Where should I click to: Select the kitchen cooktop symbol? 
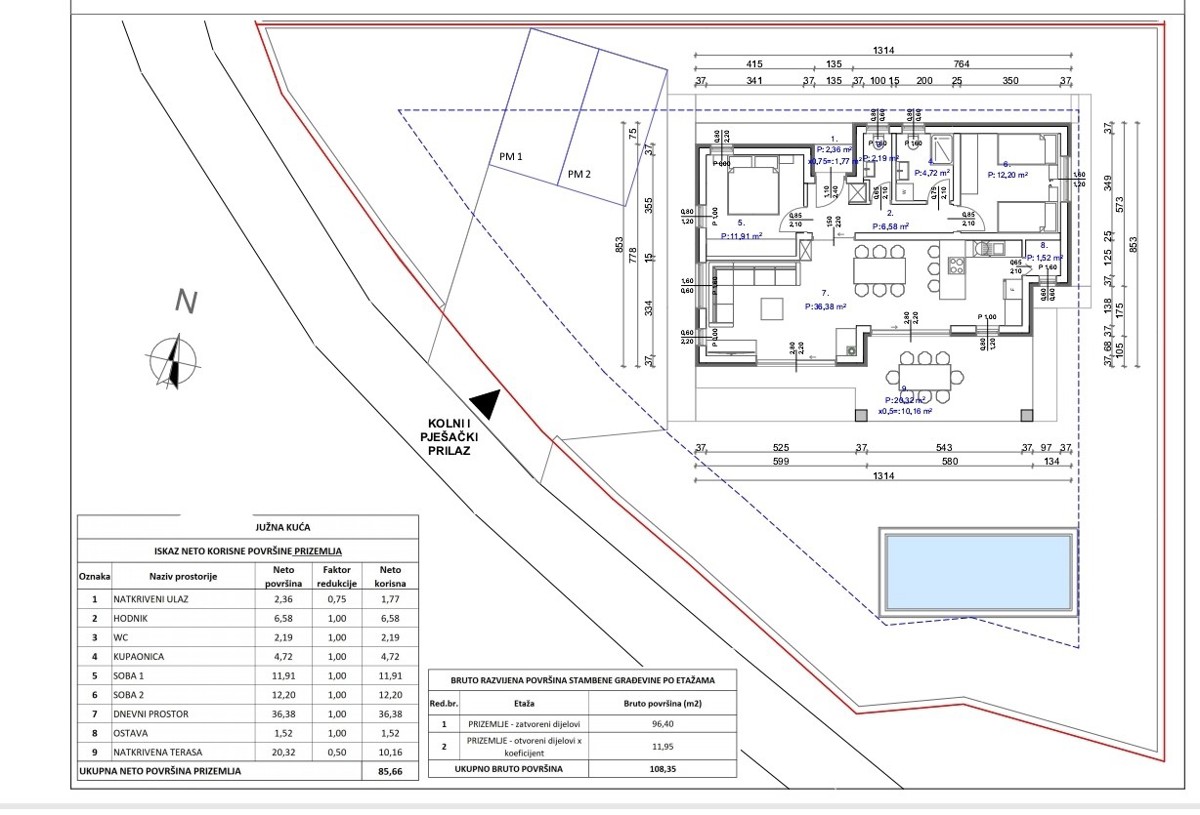[x=953, y=266]
